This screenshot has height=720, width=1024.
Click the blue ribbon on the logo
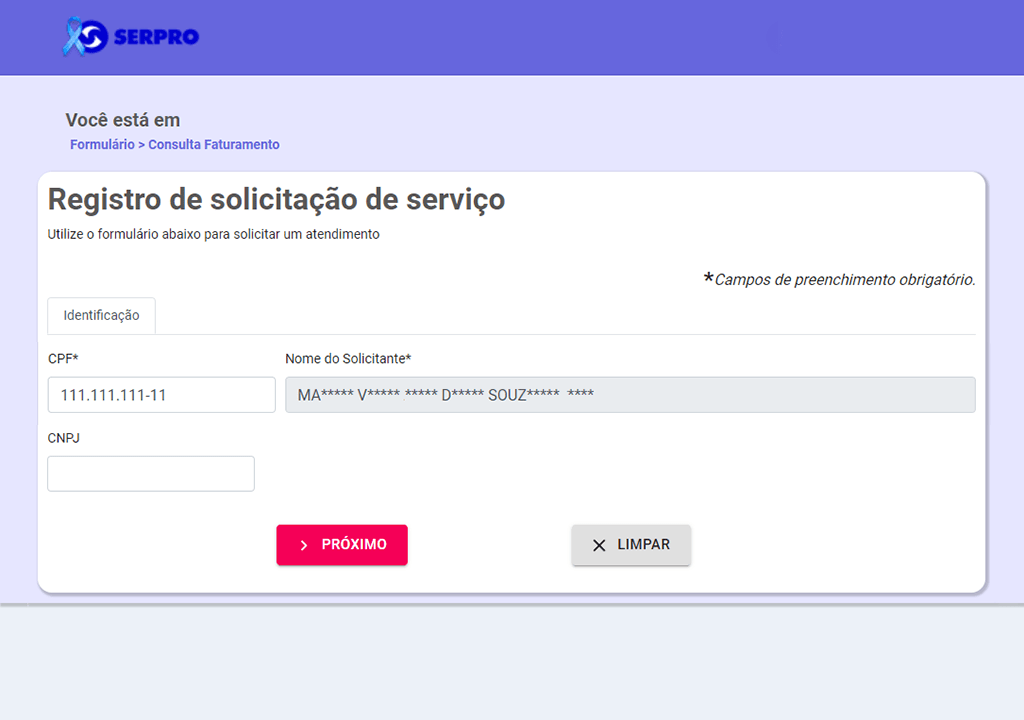click(x=72, y=38)
